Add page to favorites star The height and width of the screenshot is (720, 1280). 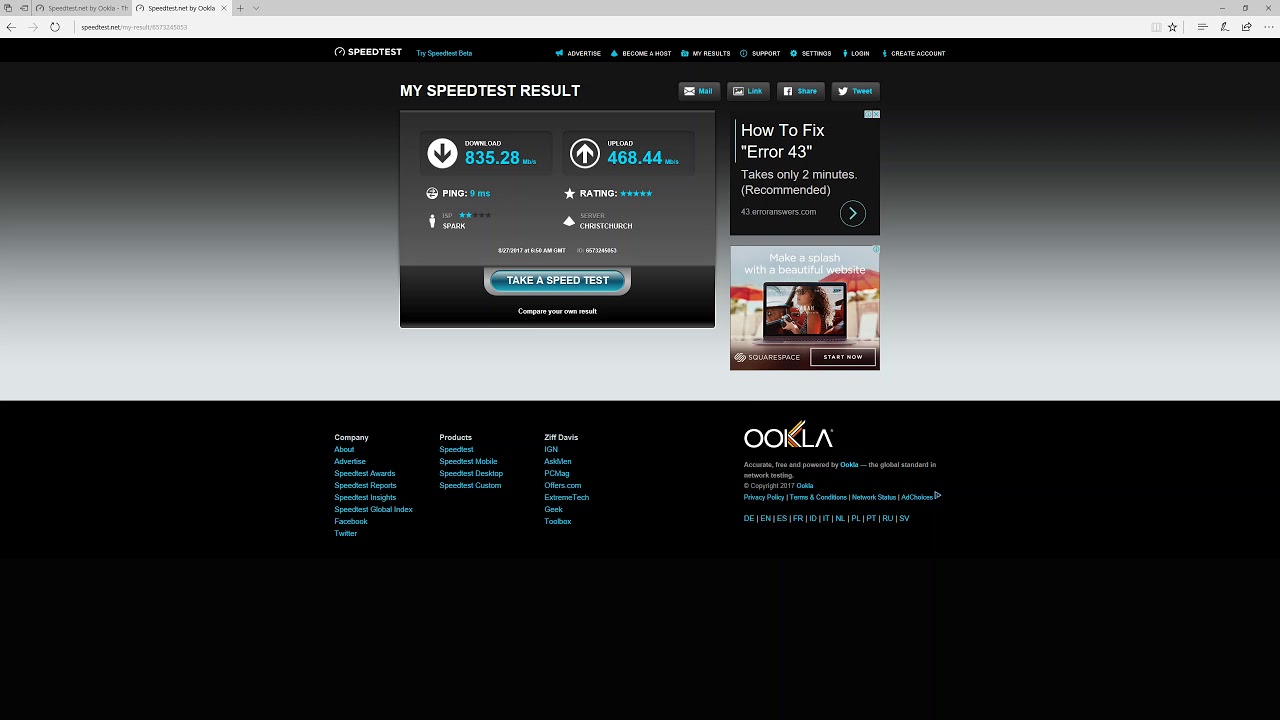coord(1173,27)
